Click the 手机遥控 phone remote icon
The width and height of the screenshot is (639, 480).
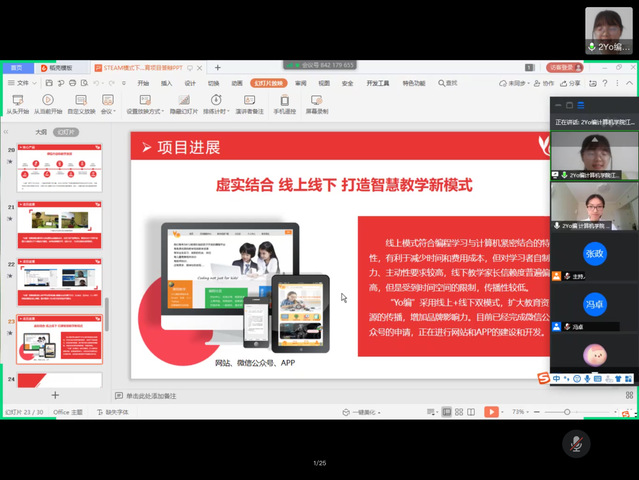(285, 101)
